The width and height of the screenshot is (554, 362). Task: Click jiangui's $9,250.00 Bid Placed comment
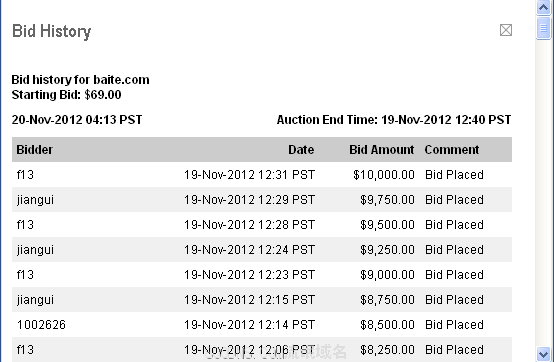[454, 250]
